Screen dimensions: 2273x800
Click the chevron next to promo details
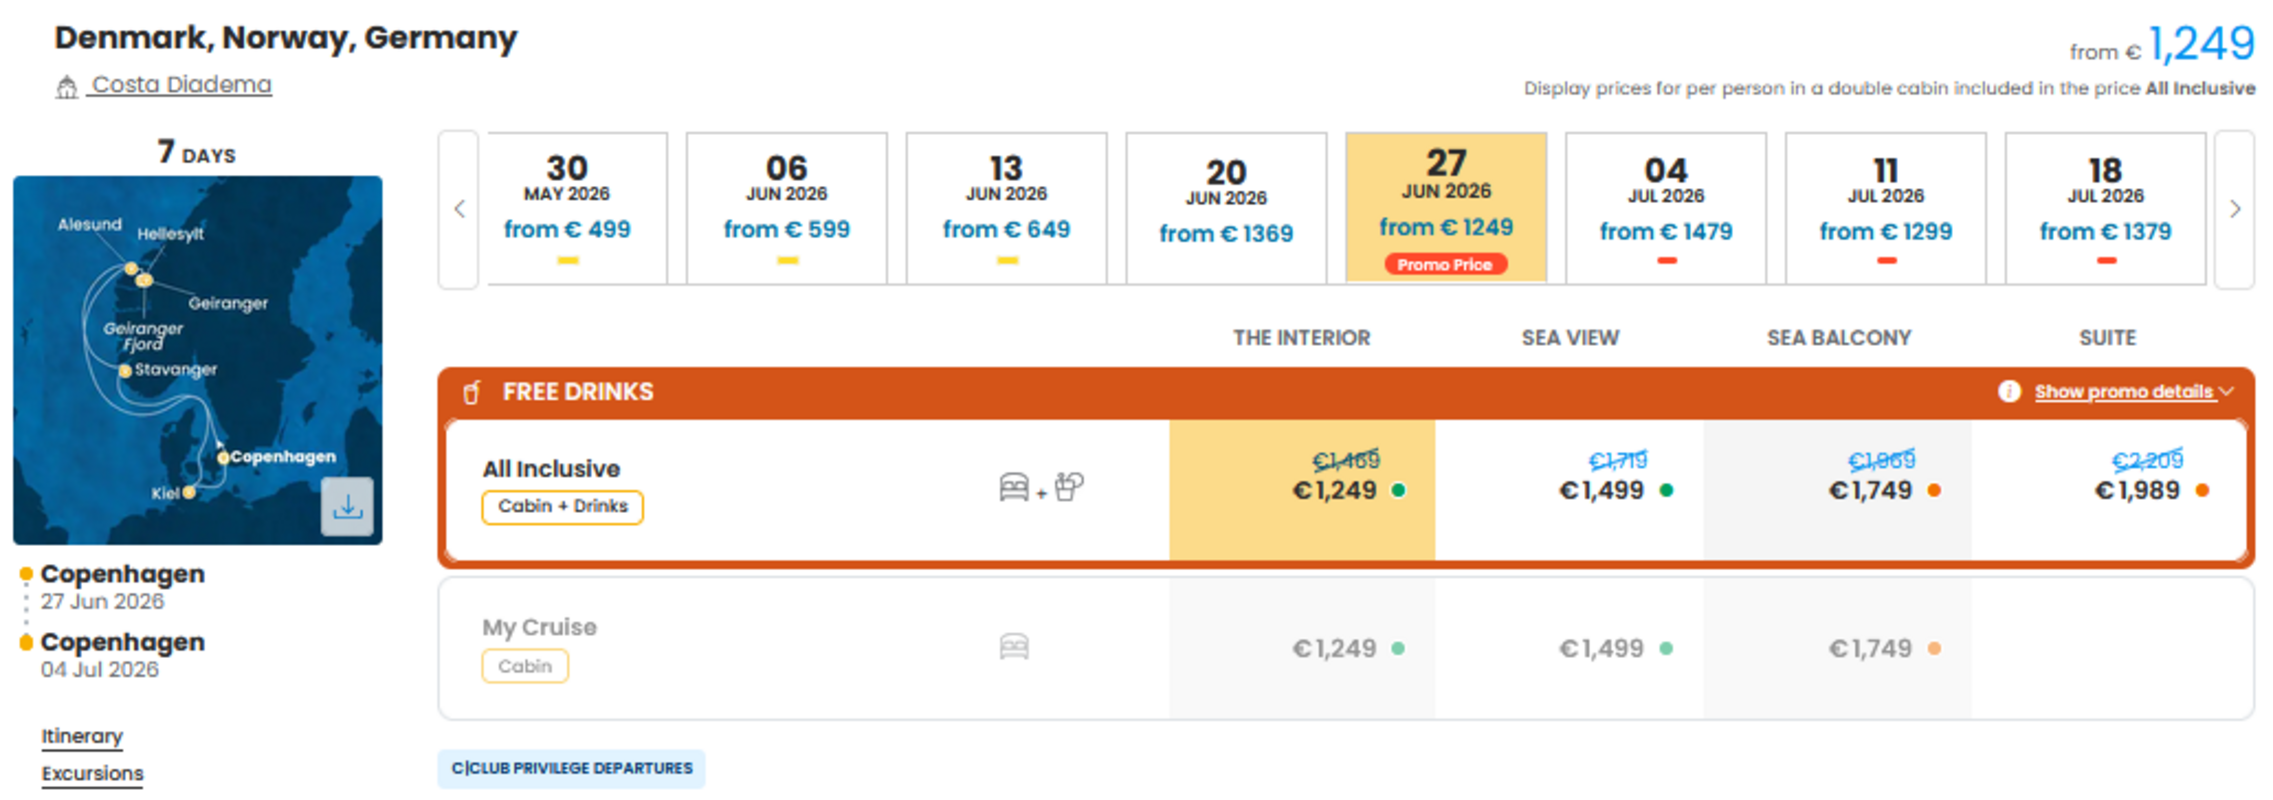pos(2226,391)
